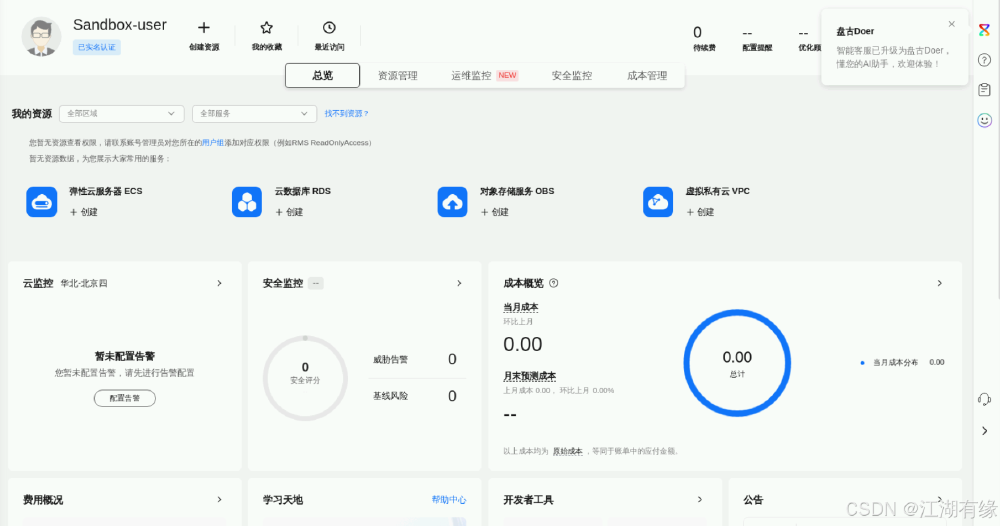Open the 盘古Doer colorful logo icon in sidebar
Image resolution: width=1000 pixels, height=526 pixels.
(x=985, y=30)
